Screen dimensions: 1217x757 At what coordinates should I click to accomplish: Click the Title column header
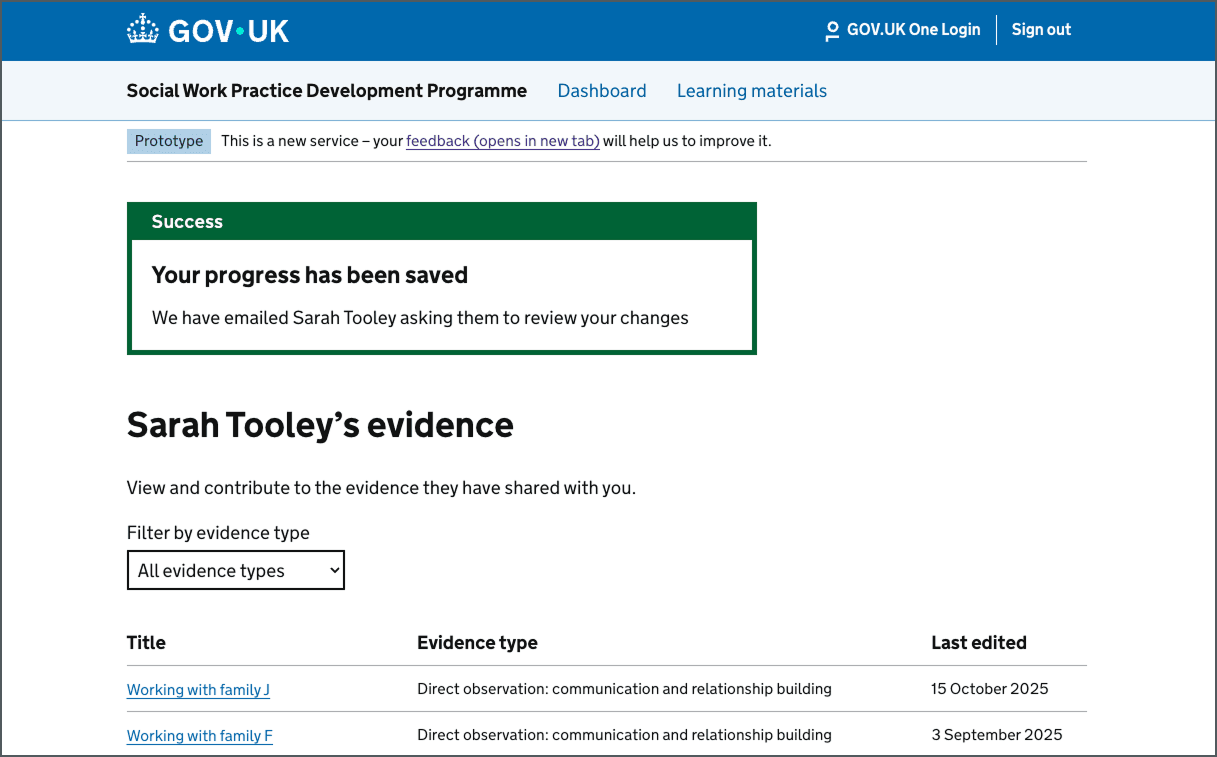(x=146, y=642)
